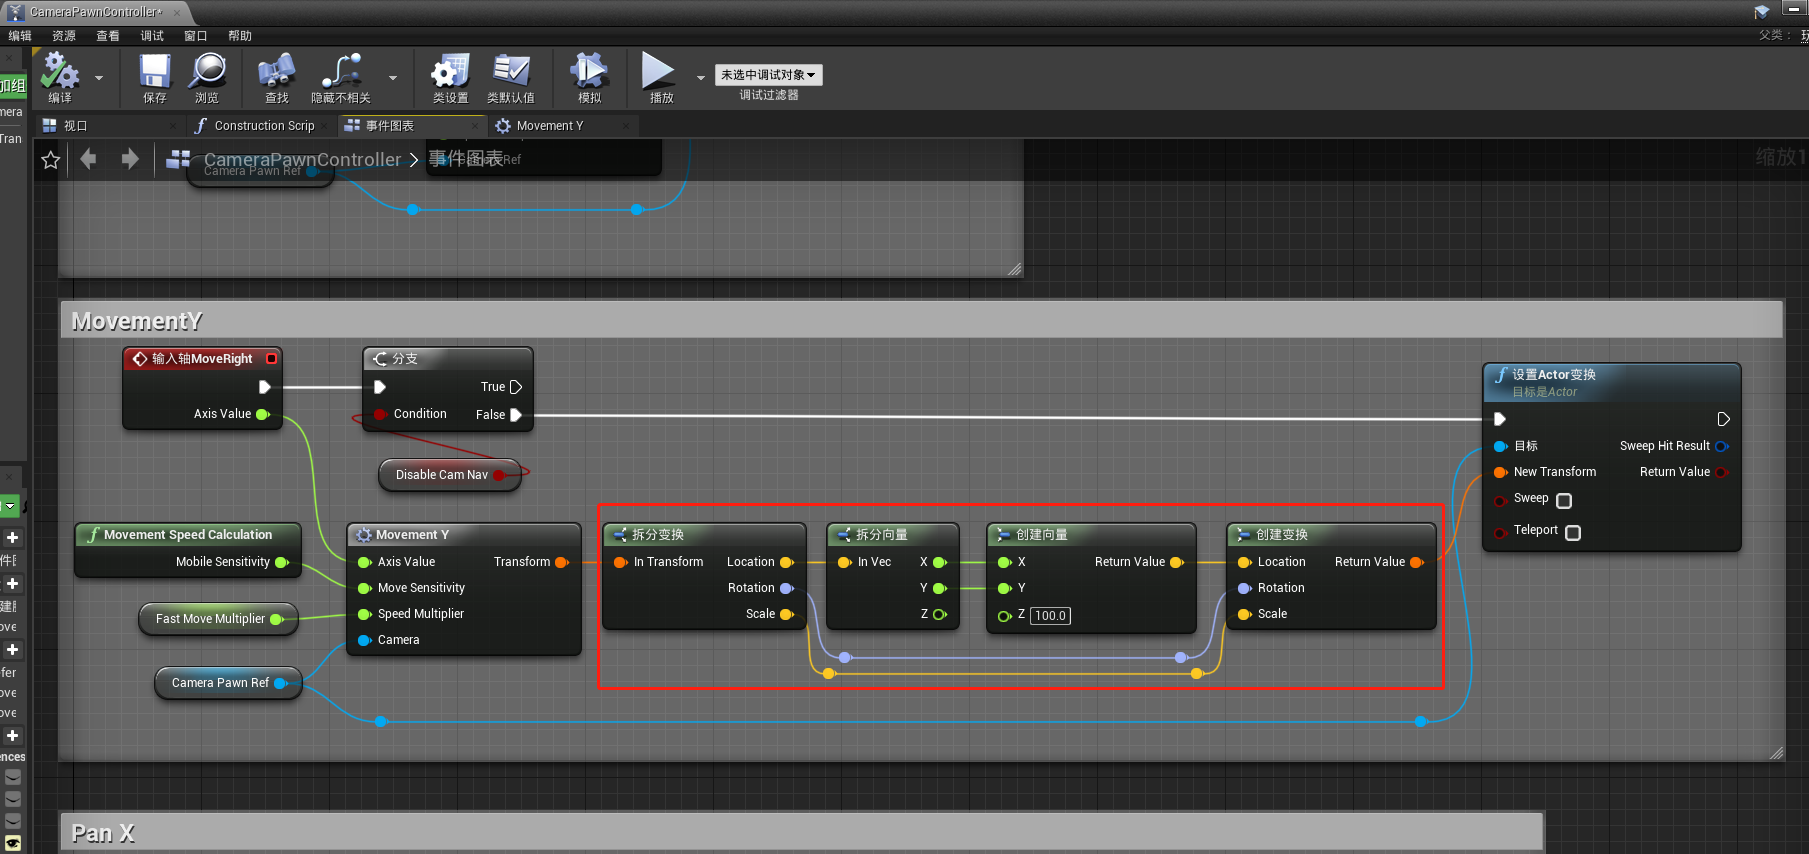Click the Z output pin on 拆分向量 node
Viewport: 1809px width, 854px height.
pos(940,614)
